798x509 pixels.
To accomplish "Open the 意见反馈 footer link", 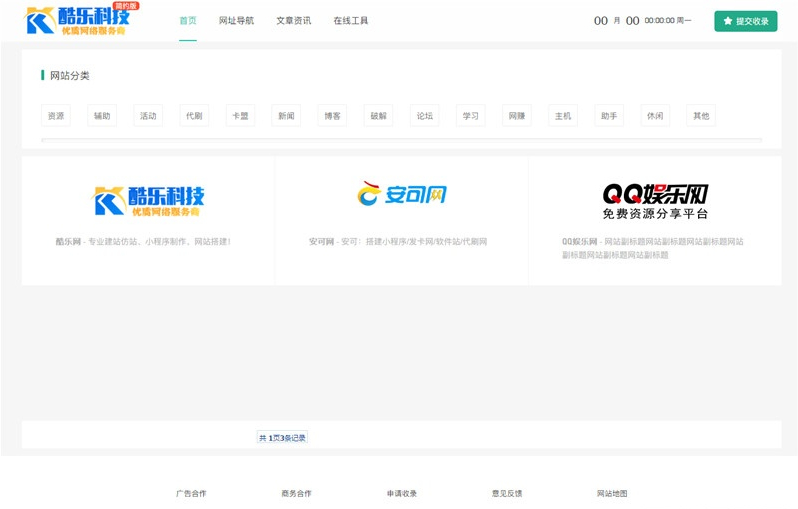I will (507, 493).
